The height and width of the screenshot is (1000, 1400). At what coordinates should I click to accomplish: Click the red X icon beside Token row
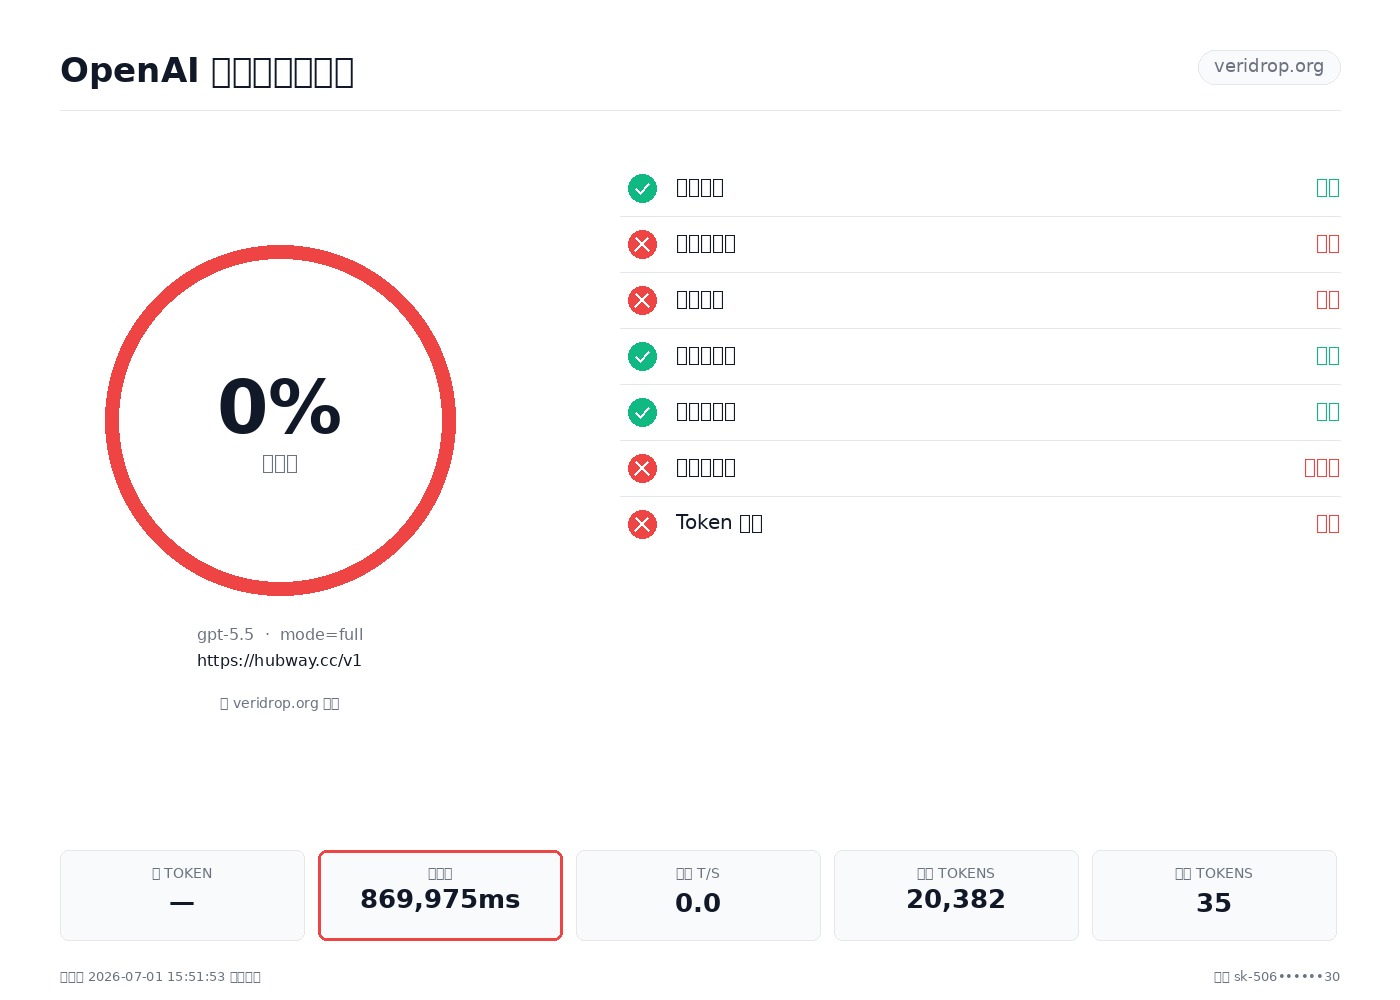(x=642, y=524)
